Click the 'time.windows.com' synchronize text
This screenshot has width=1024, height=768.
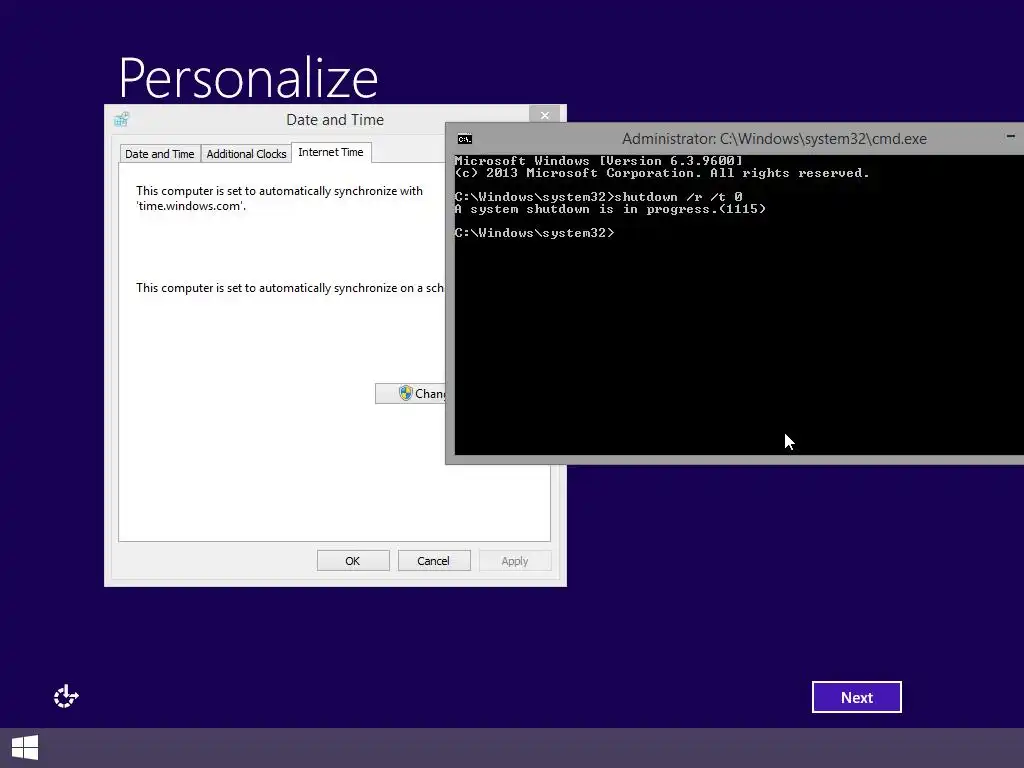pos(280,198)
